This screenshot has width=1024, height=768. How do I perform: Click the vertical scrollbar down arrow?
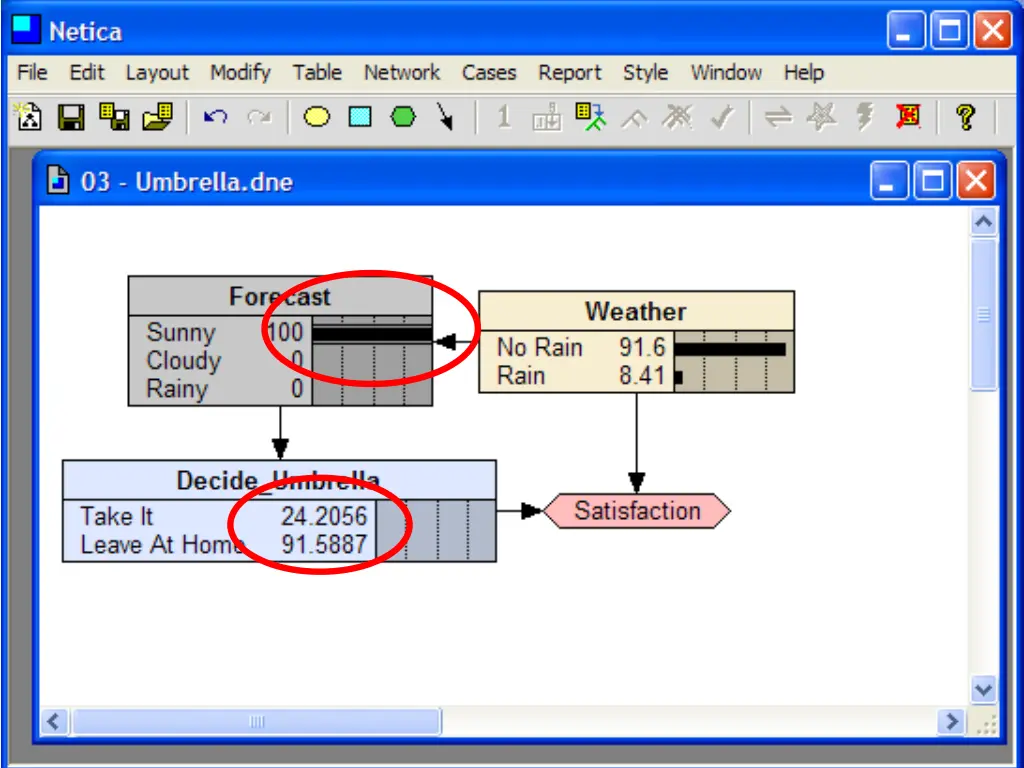(x=984, y=690)
